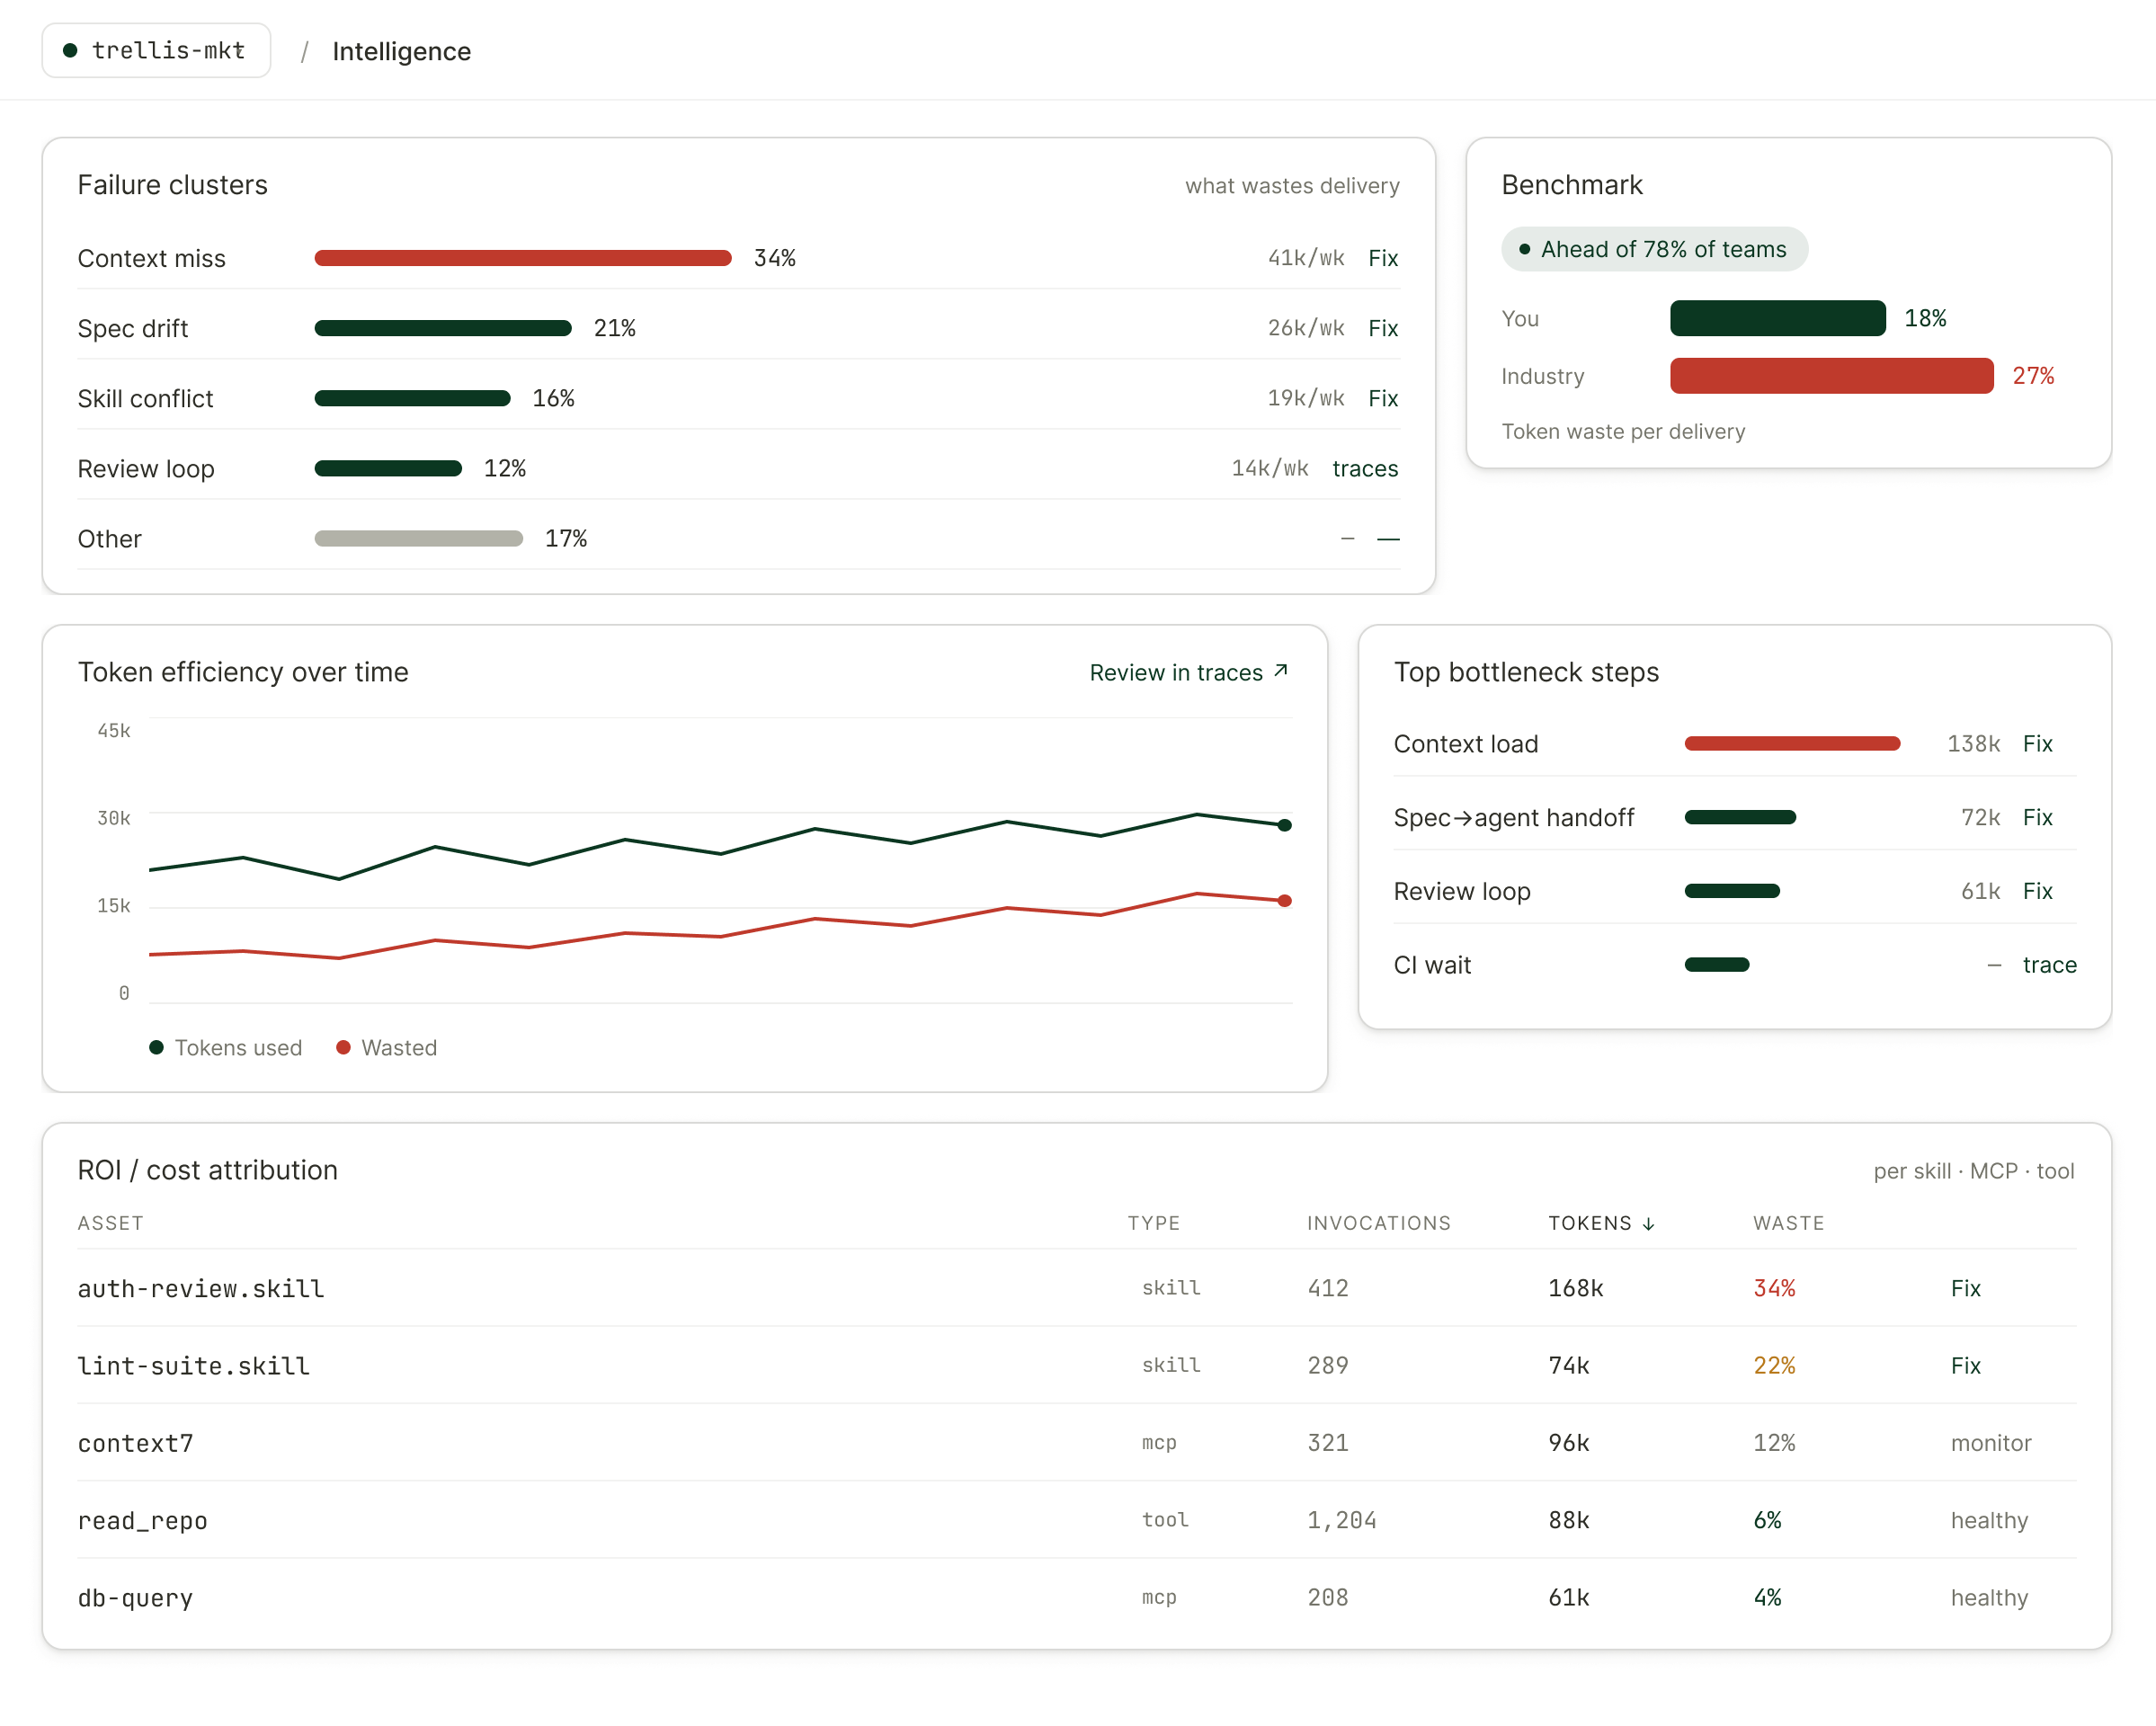
Task: Click the 168k tokens value
Action: (1575, 1288)
